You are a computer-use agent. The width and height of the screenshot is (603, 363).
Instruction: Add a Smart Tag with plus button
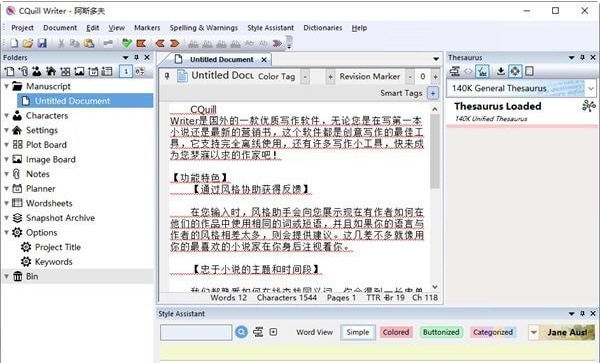[433, 93]
